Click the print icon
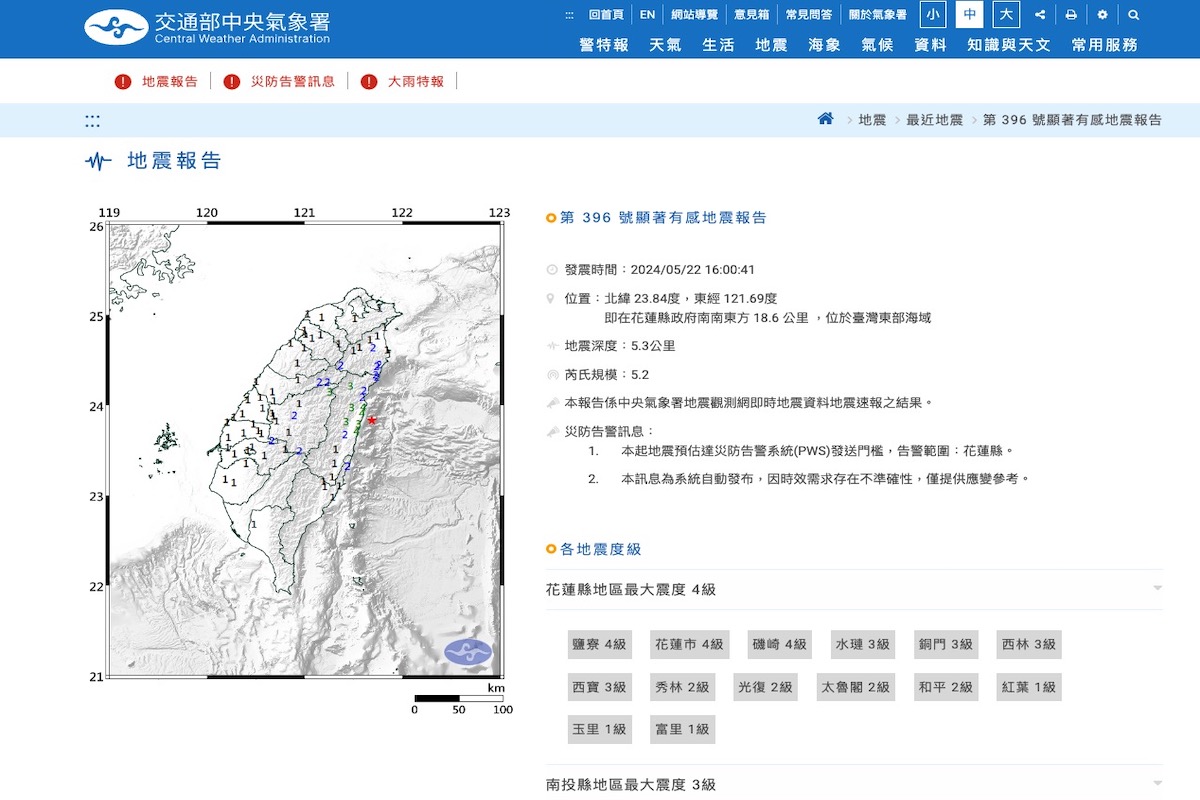 [x=1071, y=15]
